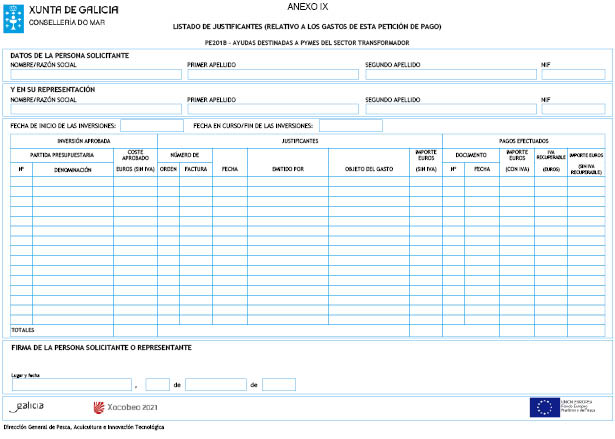Click 'Dirección General de Pesca' footer text
This screenshot has height=439, width=615.
[x=35, y=427]
